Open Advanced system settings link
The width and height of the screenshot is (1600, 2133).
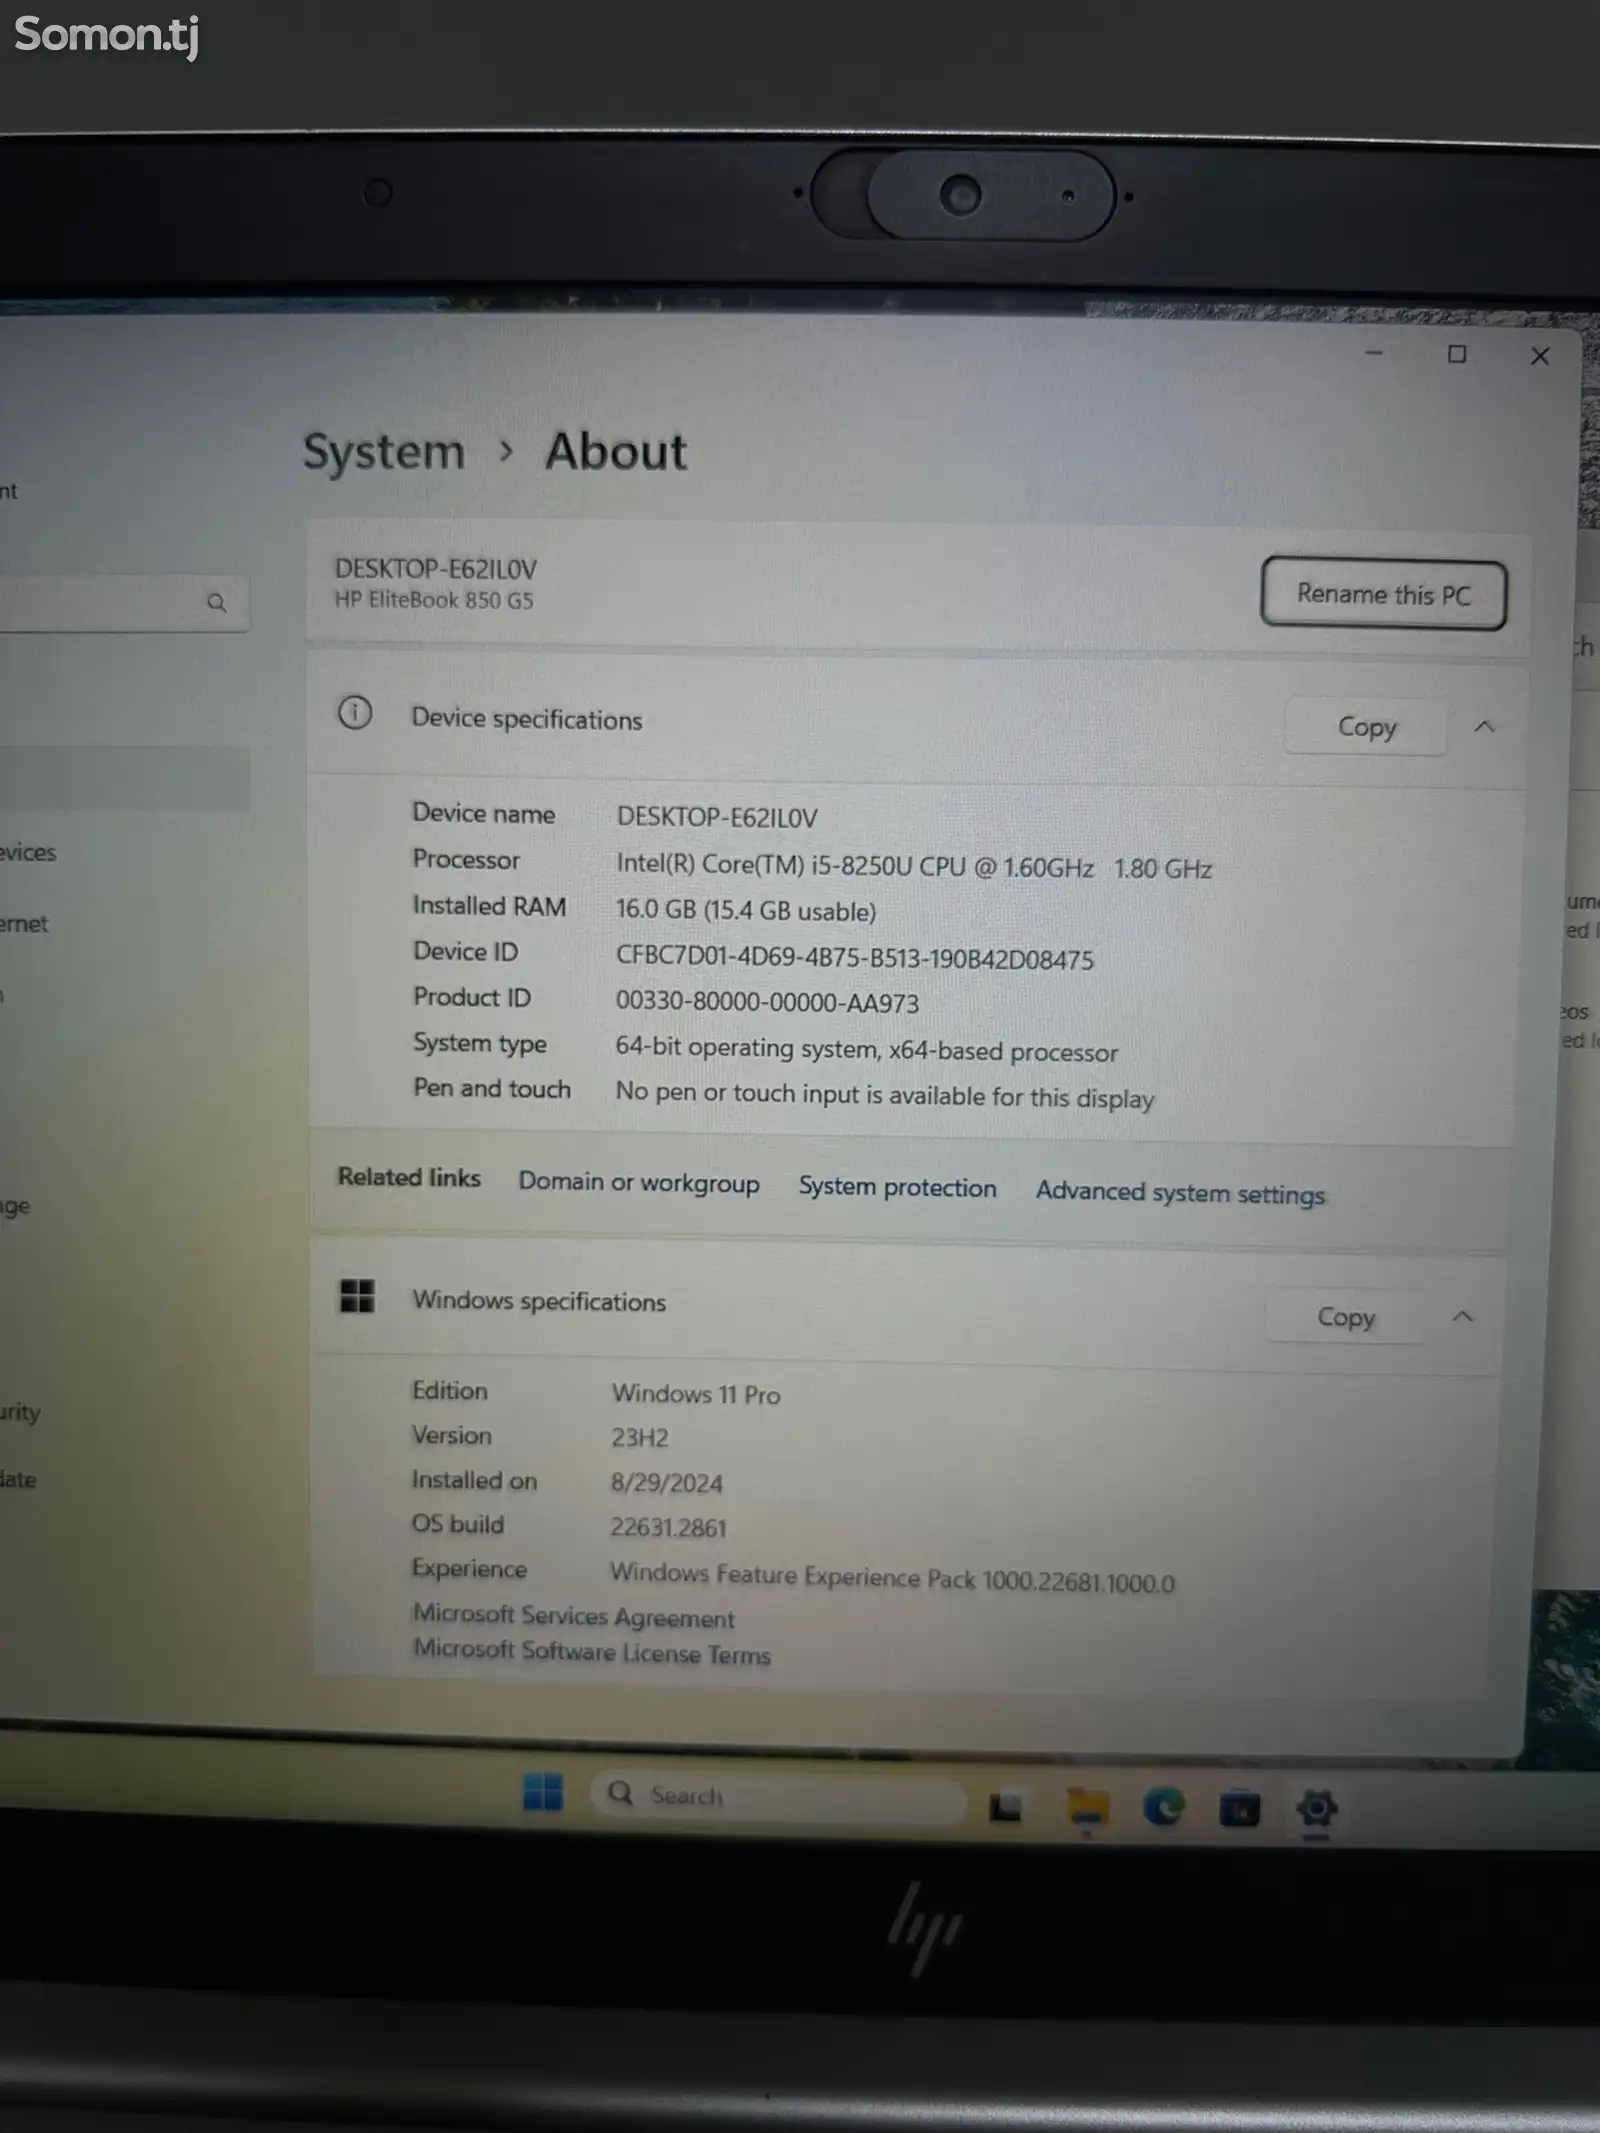click(x=1180, y=1193)
